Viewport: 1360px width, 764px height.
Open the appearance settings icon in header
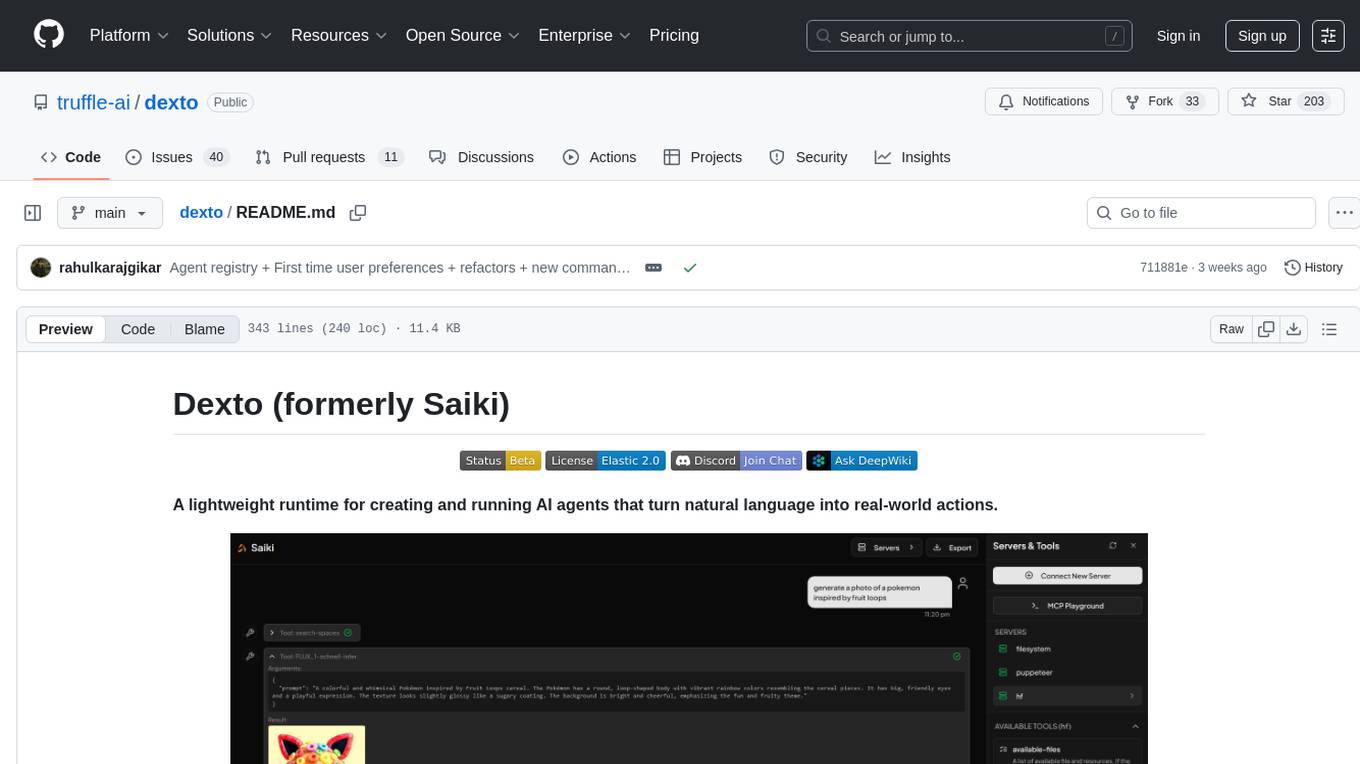[1328, 36]
